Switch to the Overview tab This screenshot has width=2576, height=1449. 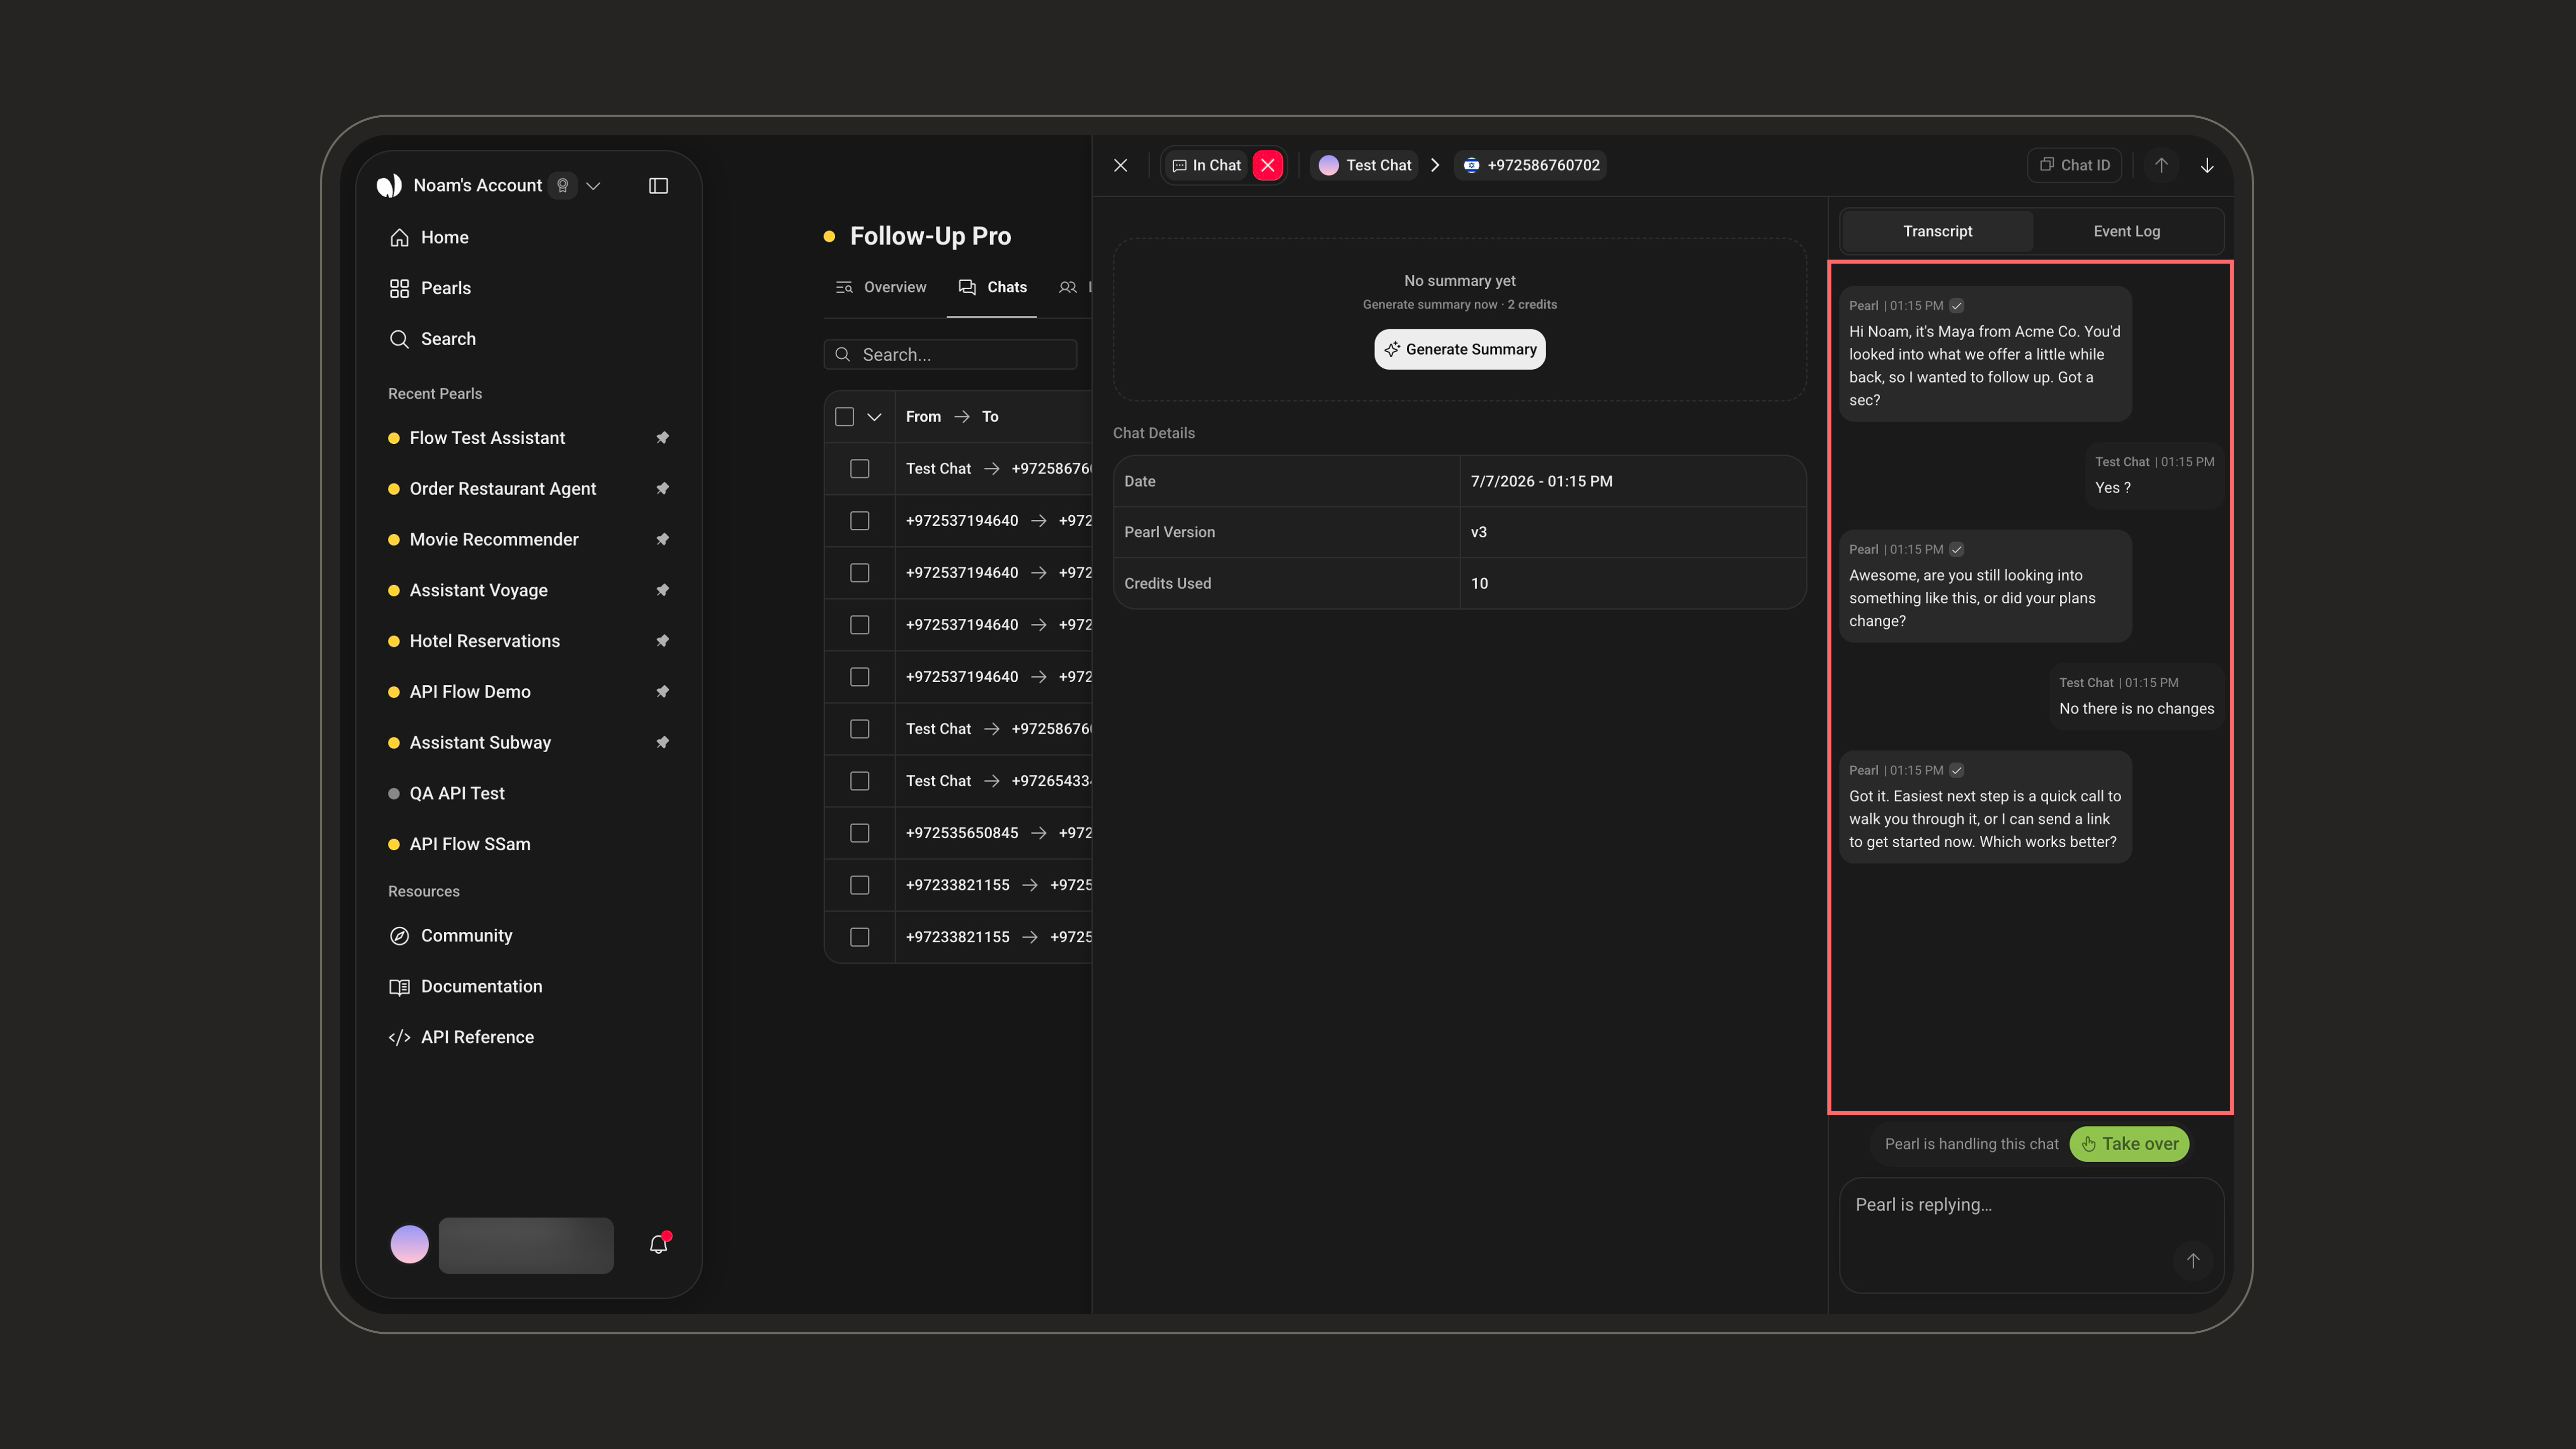(881, 288)
